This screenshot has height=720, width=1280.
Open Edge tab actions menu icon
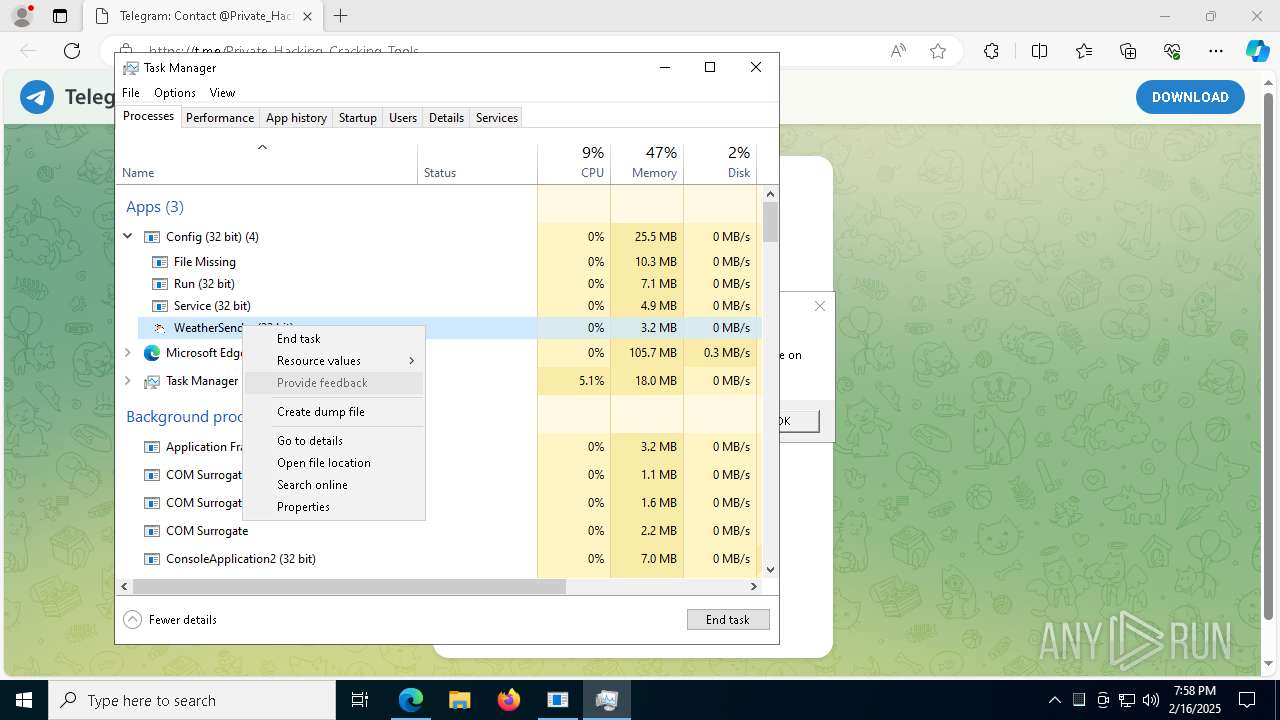60,16
